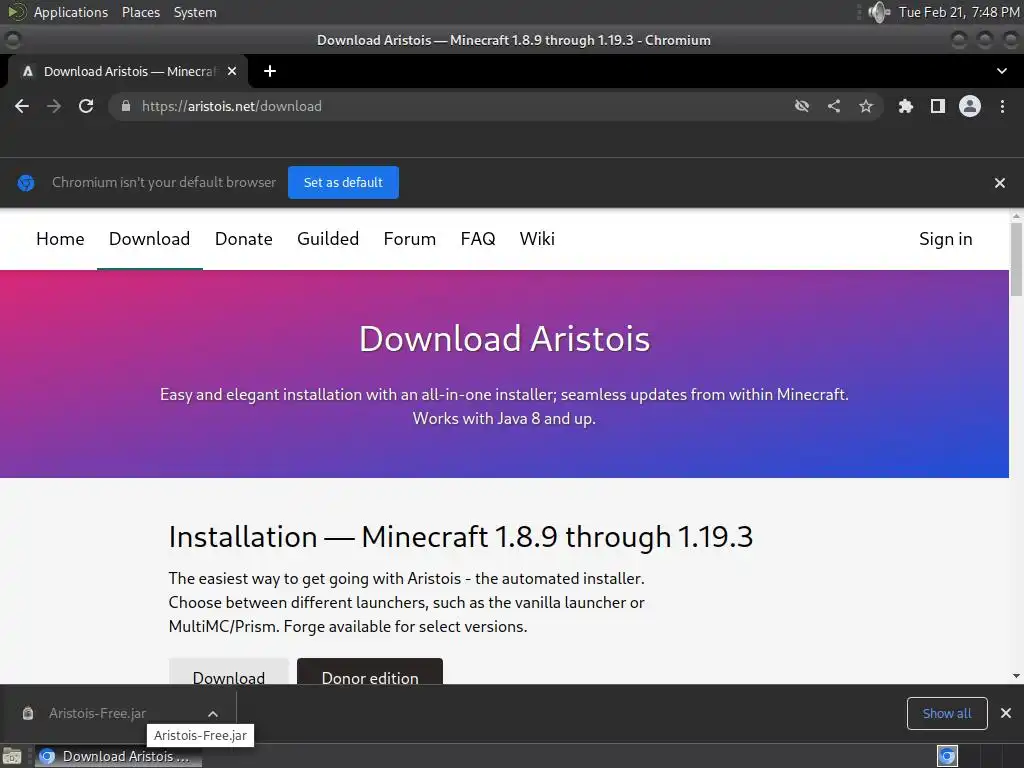Image resolution: width=1024 pixels, height=768 pixels.
Task: Open the Wiki page
Action: (x=537, y=239)
